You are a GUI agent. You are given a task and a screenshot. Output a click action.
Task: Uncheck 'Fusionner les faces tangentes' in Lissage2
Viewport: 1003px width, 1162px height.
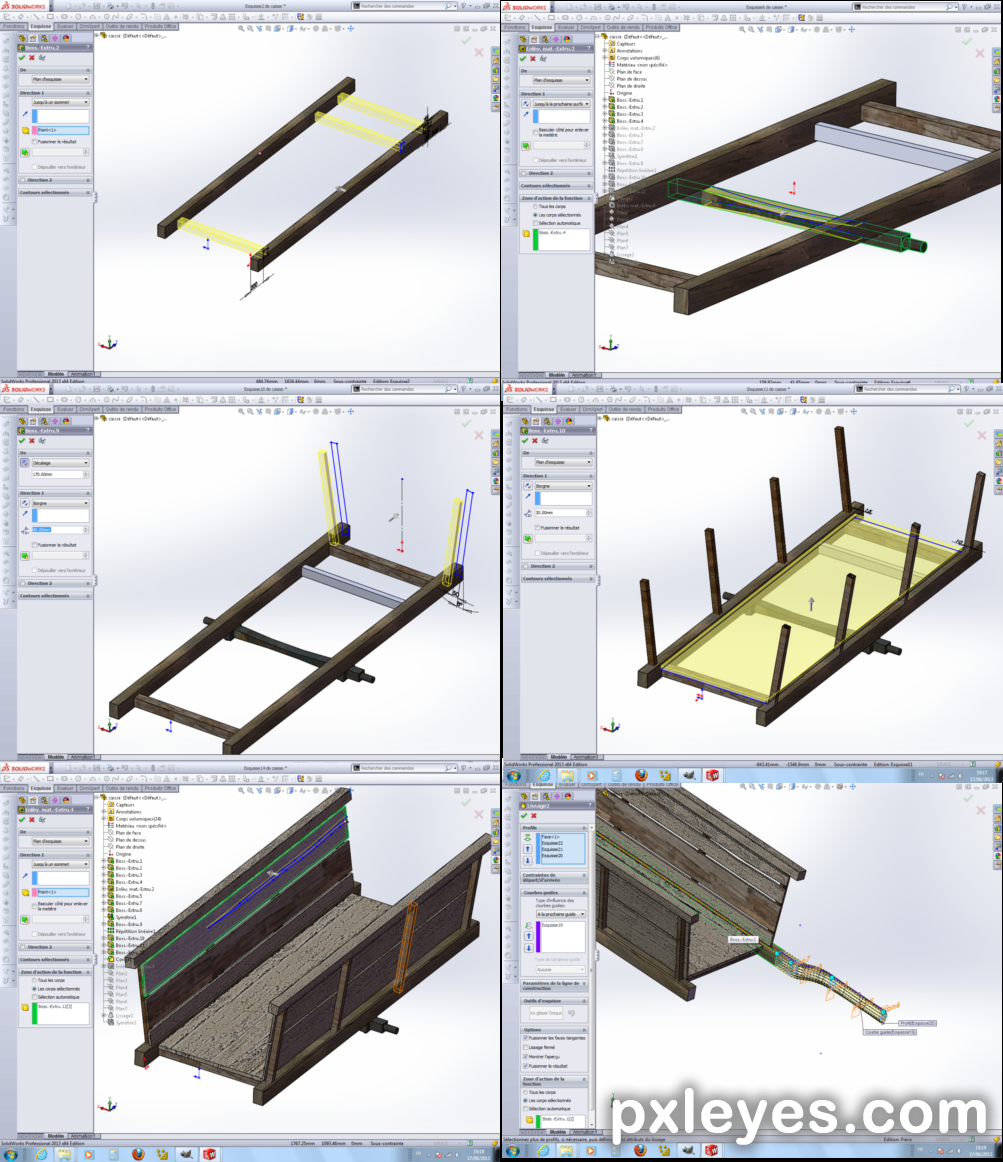(526, 1038)
